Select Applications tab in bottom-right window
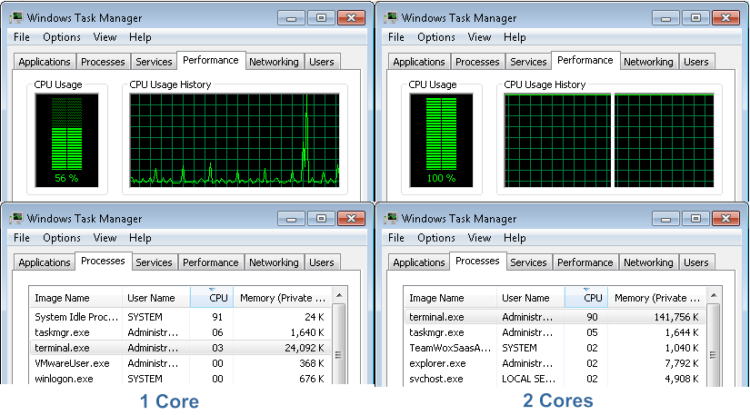 click(x=419, y=262)
